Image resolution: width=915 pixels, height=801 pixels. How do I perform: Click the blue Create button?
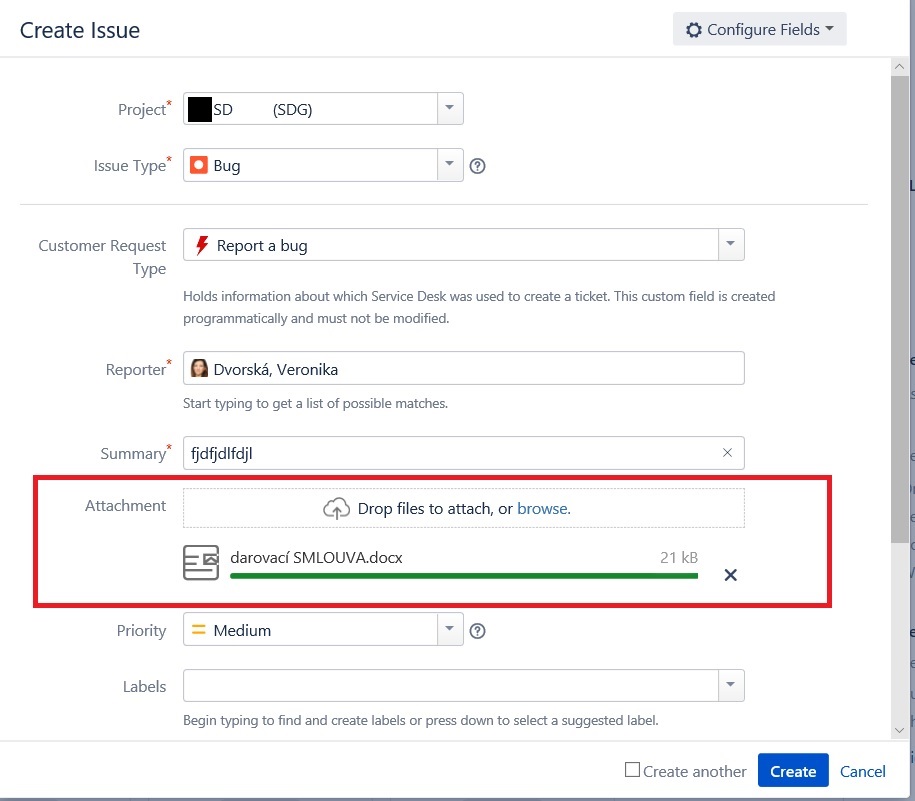[x=793, y=770]
